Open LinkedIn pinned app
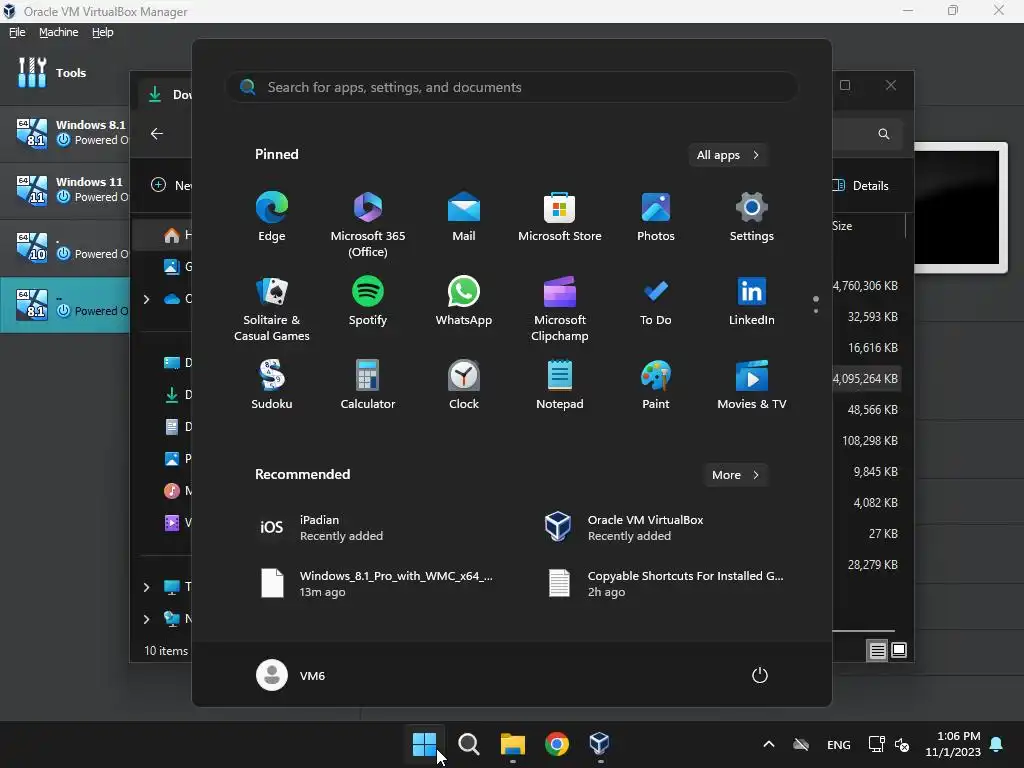The height and width of the screenshot is (768, 1024). click(752, 301)
